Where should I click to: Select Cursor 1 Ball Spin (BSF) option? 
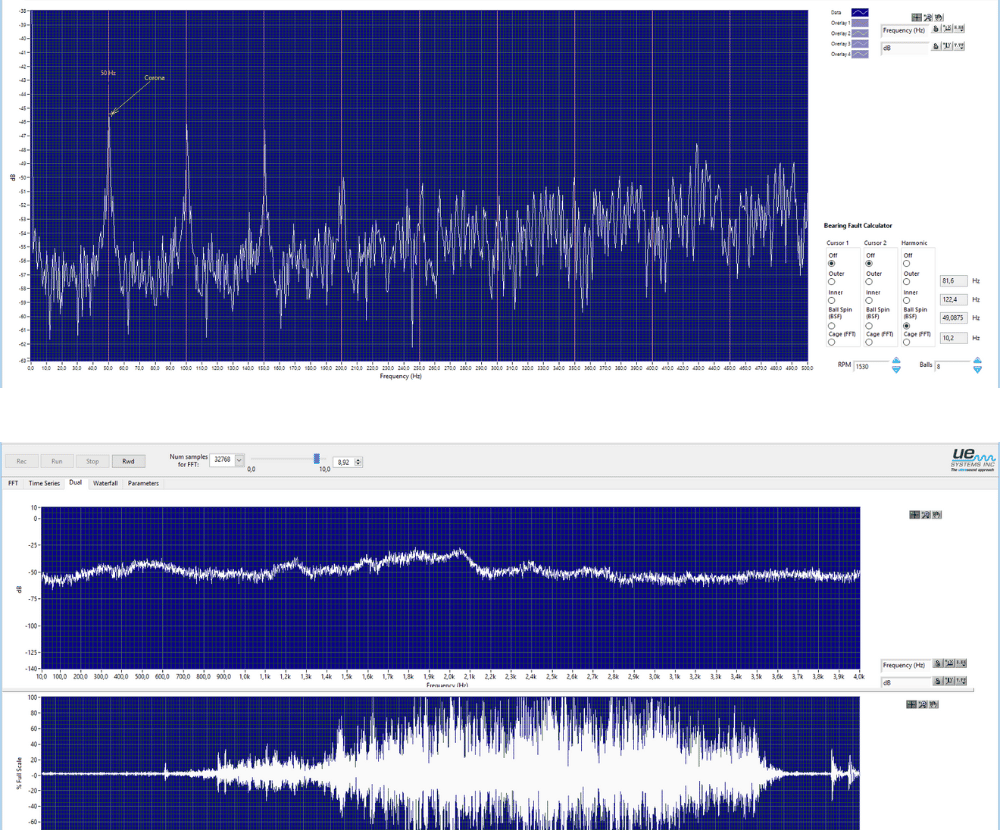(832, 325)
